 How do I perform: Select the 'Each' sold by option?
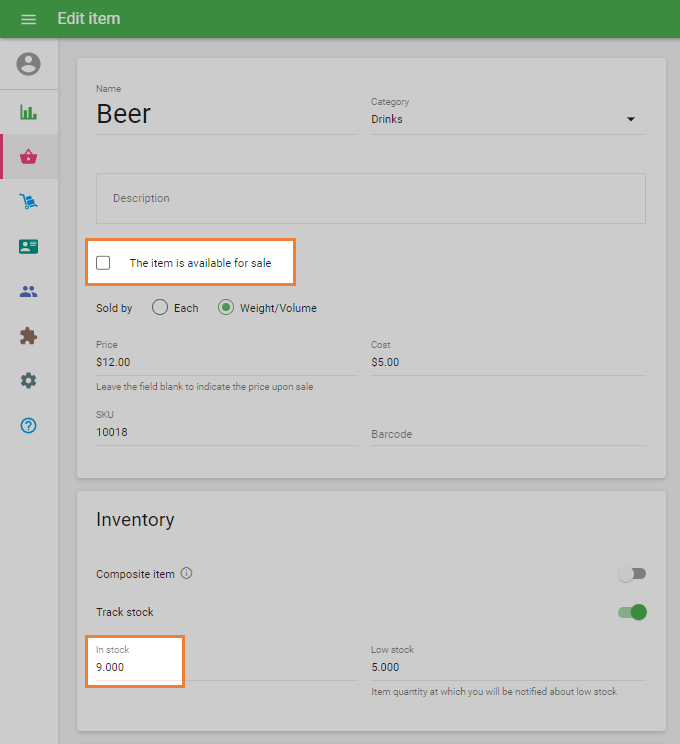[160, 308]
